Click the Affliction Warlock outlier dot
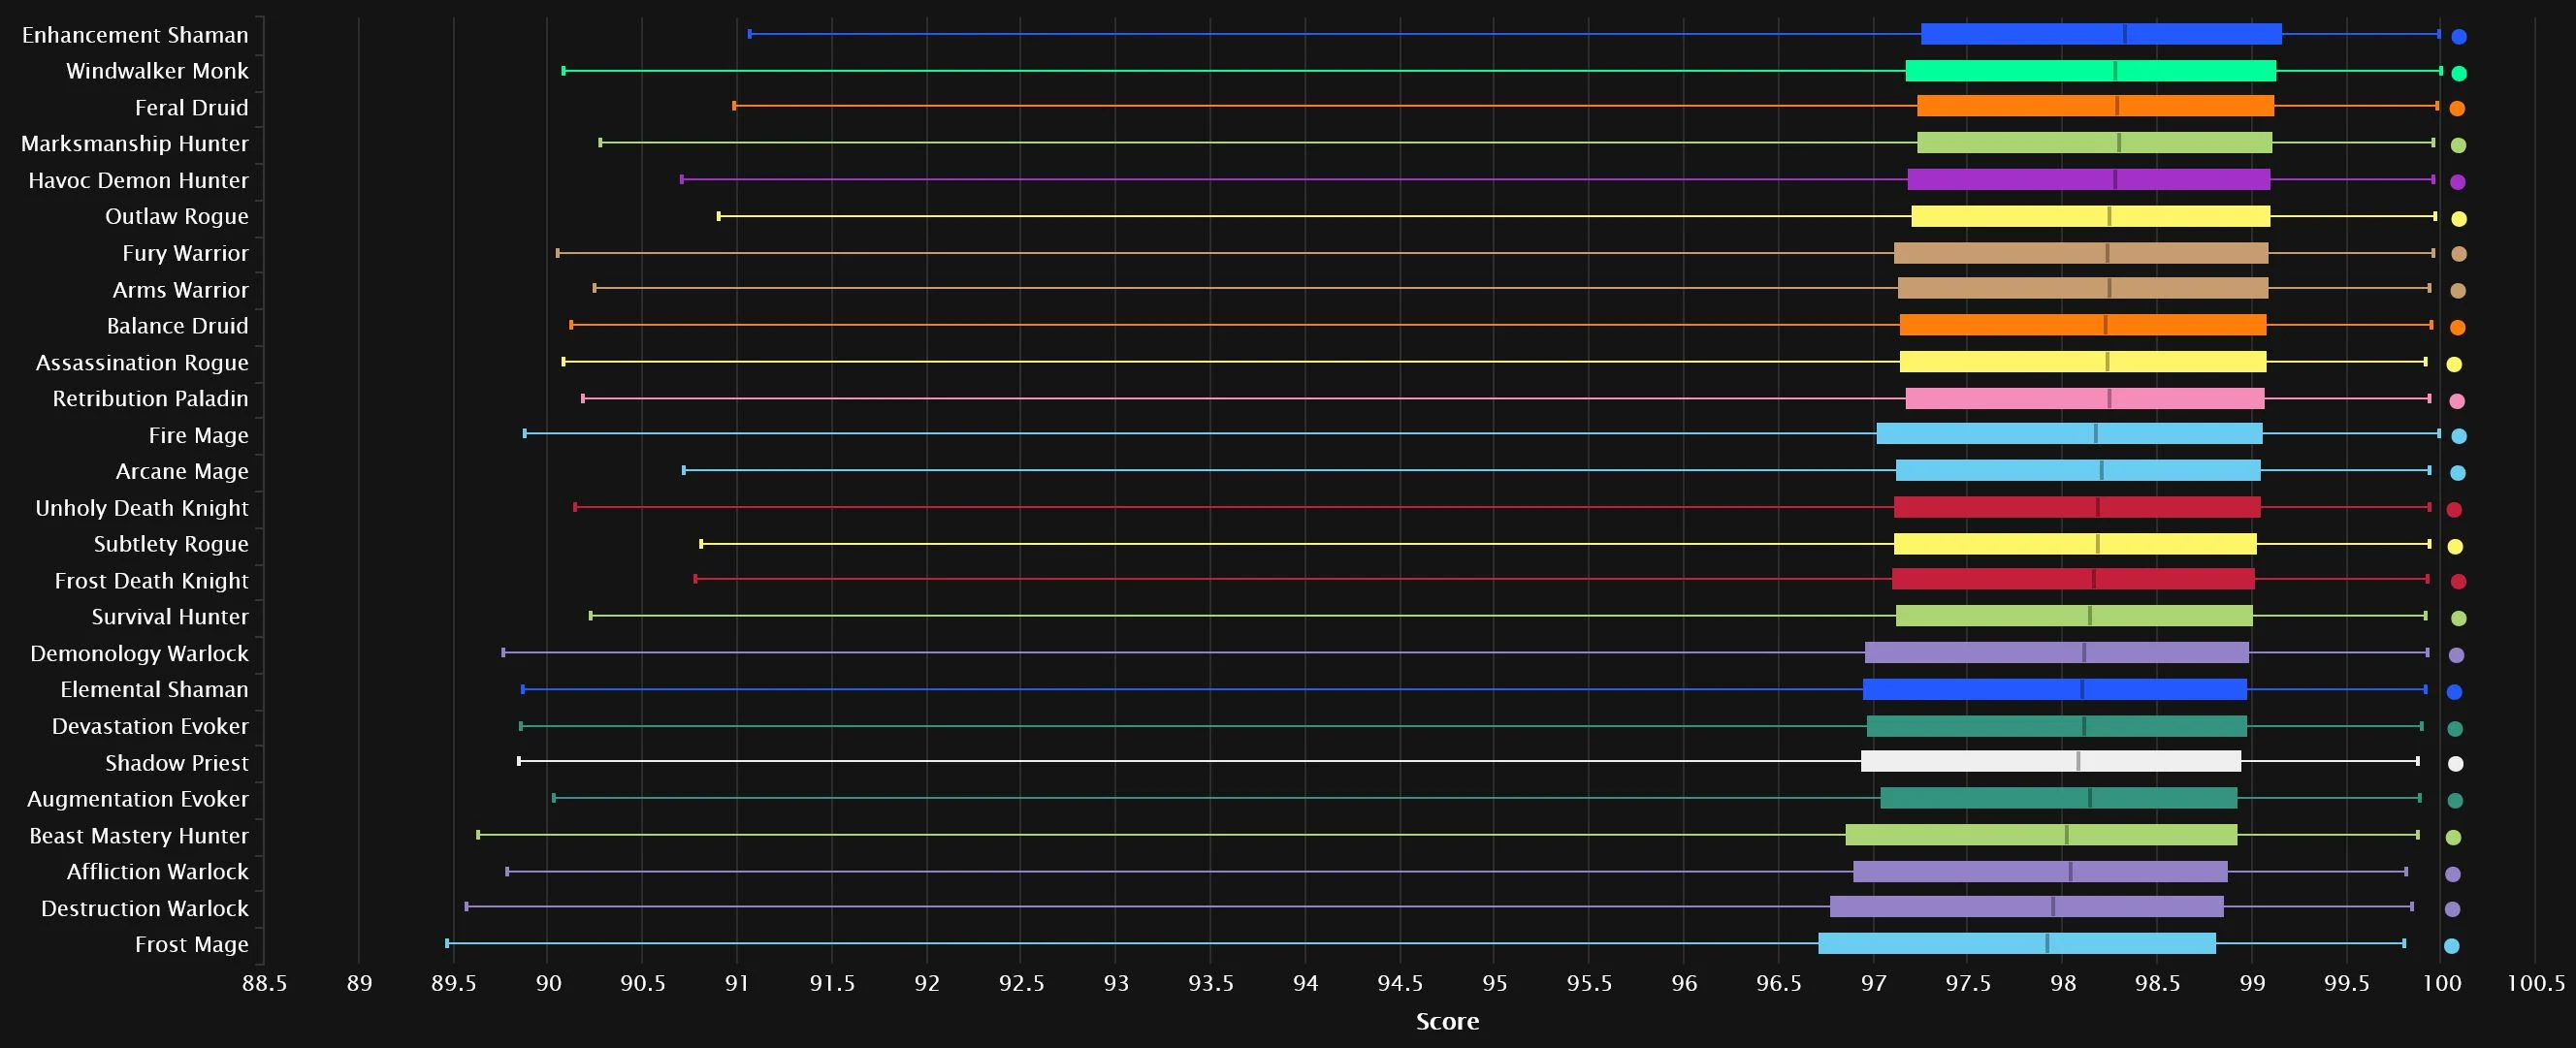2576x1048 pixels. (2453, 875)
